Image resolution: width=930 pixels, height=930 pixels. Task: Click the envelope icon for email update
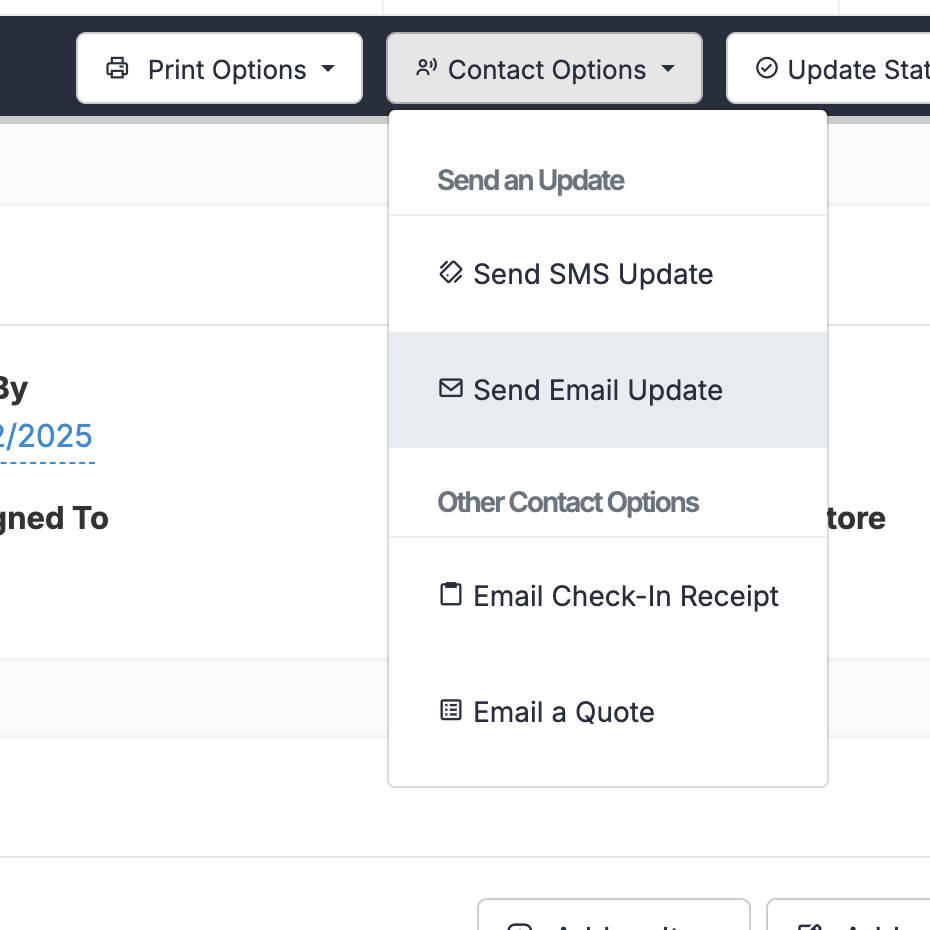(x=451, y=389)
